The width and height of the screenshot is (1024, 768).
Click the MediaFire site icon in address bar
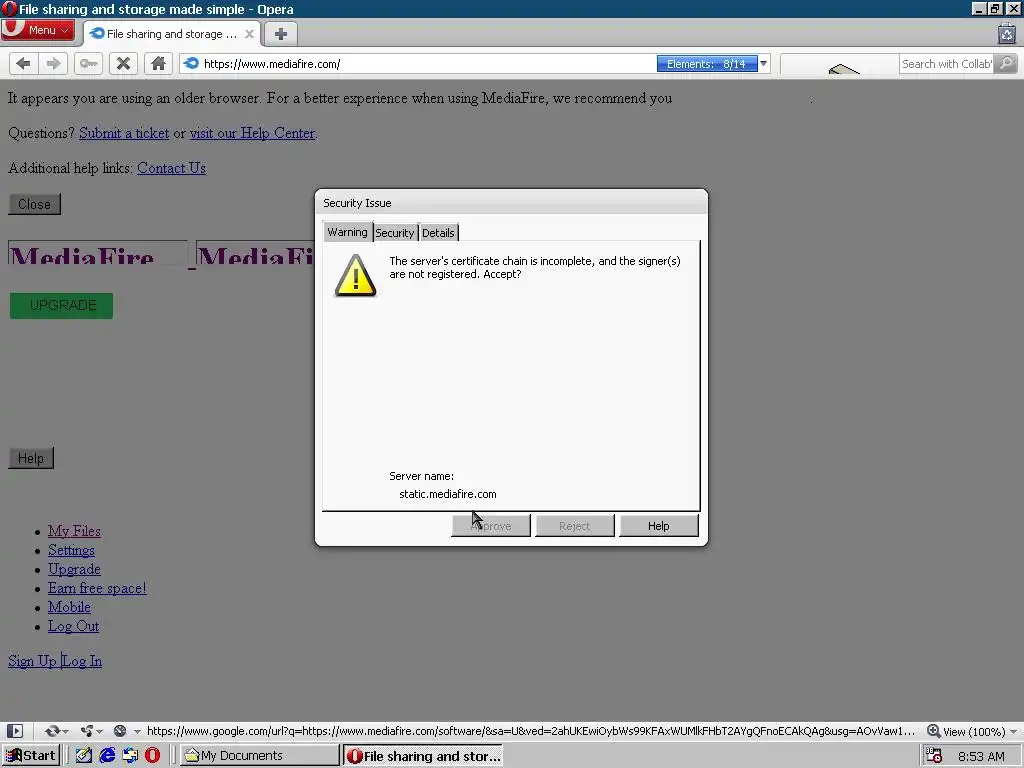(x=191, y=63)
